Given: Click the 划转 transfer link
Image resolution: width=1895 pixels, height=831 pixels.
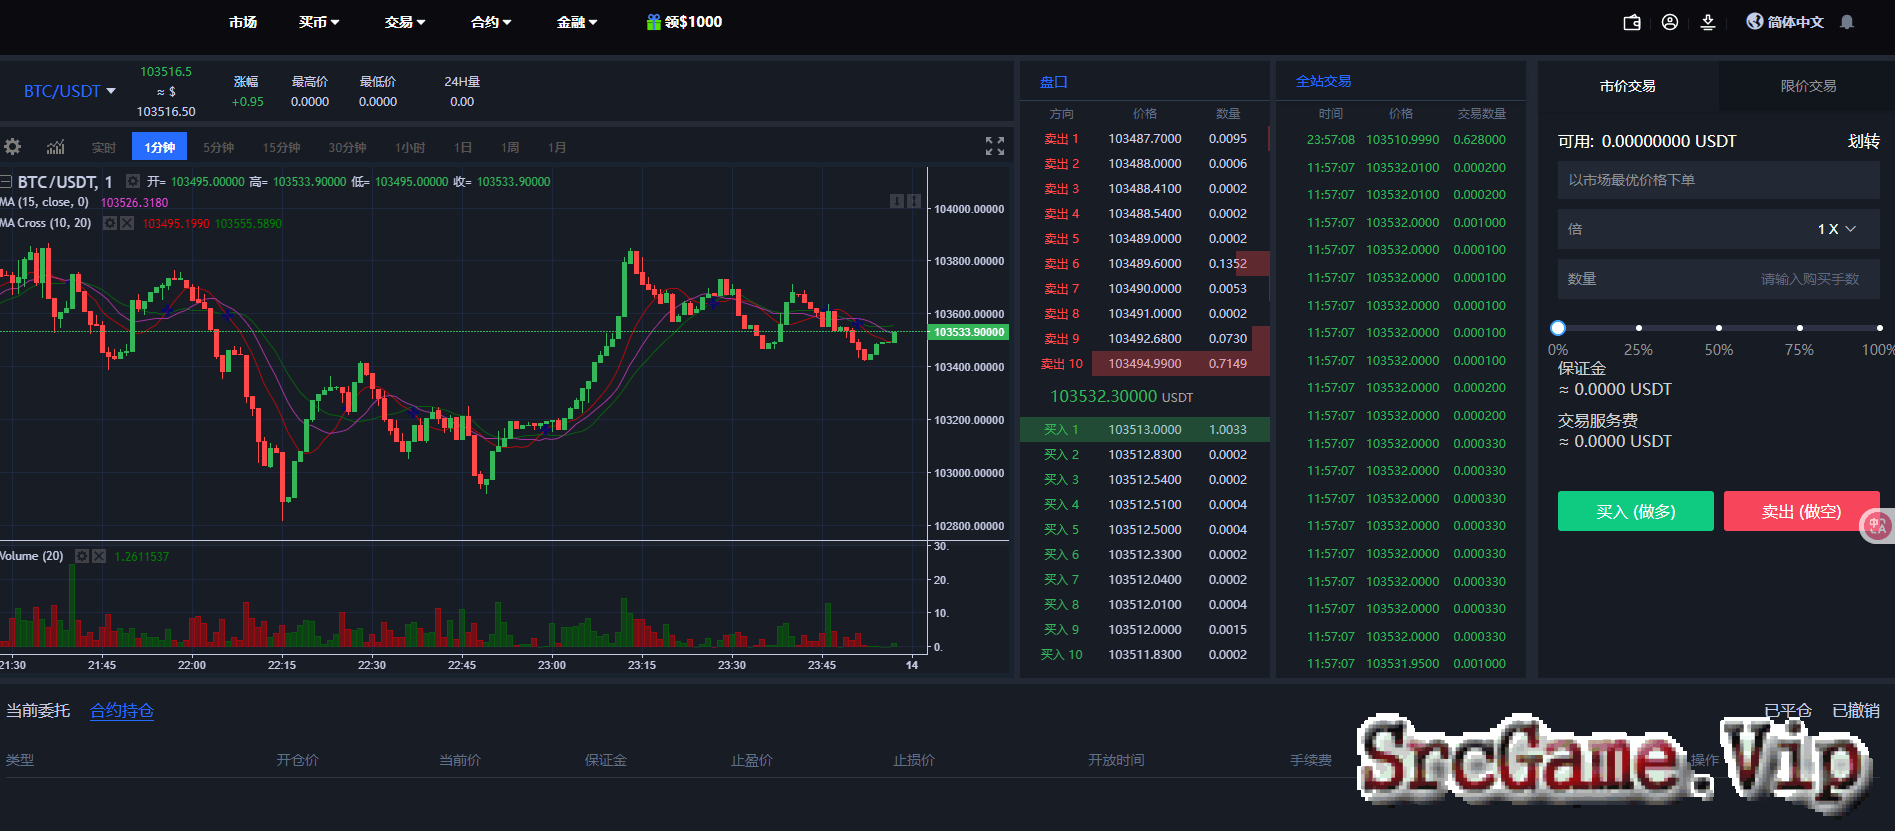Looking at the screenshot, I should click(1864, 141).
